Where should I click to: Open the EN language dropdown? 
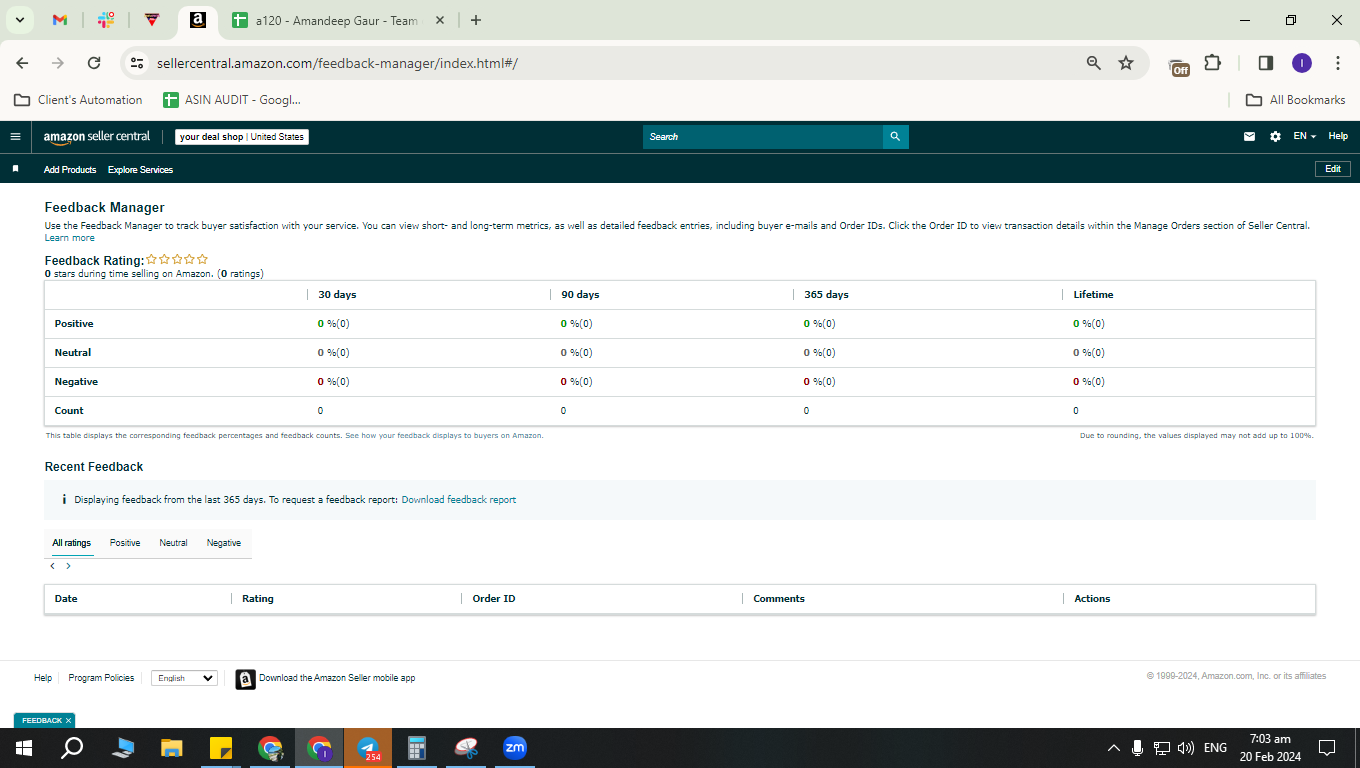pyautogui.click(x=1304, y=137)
